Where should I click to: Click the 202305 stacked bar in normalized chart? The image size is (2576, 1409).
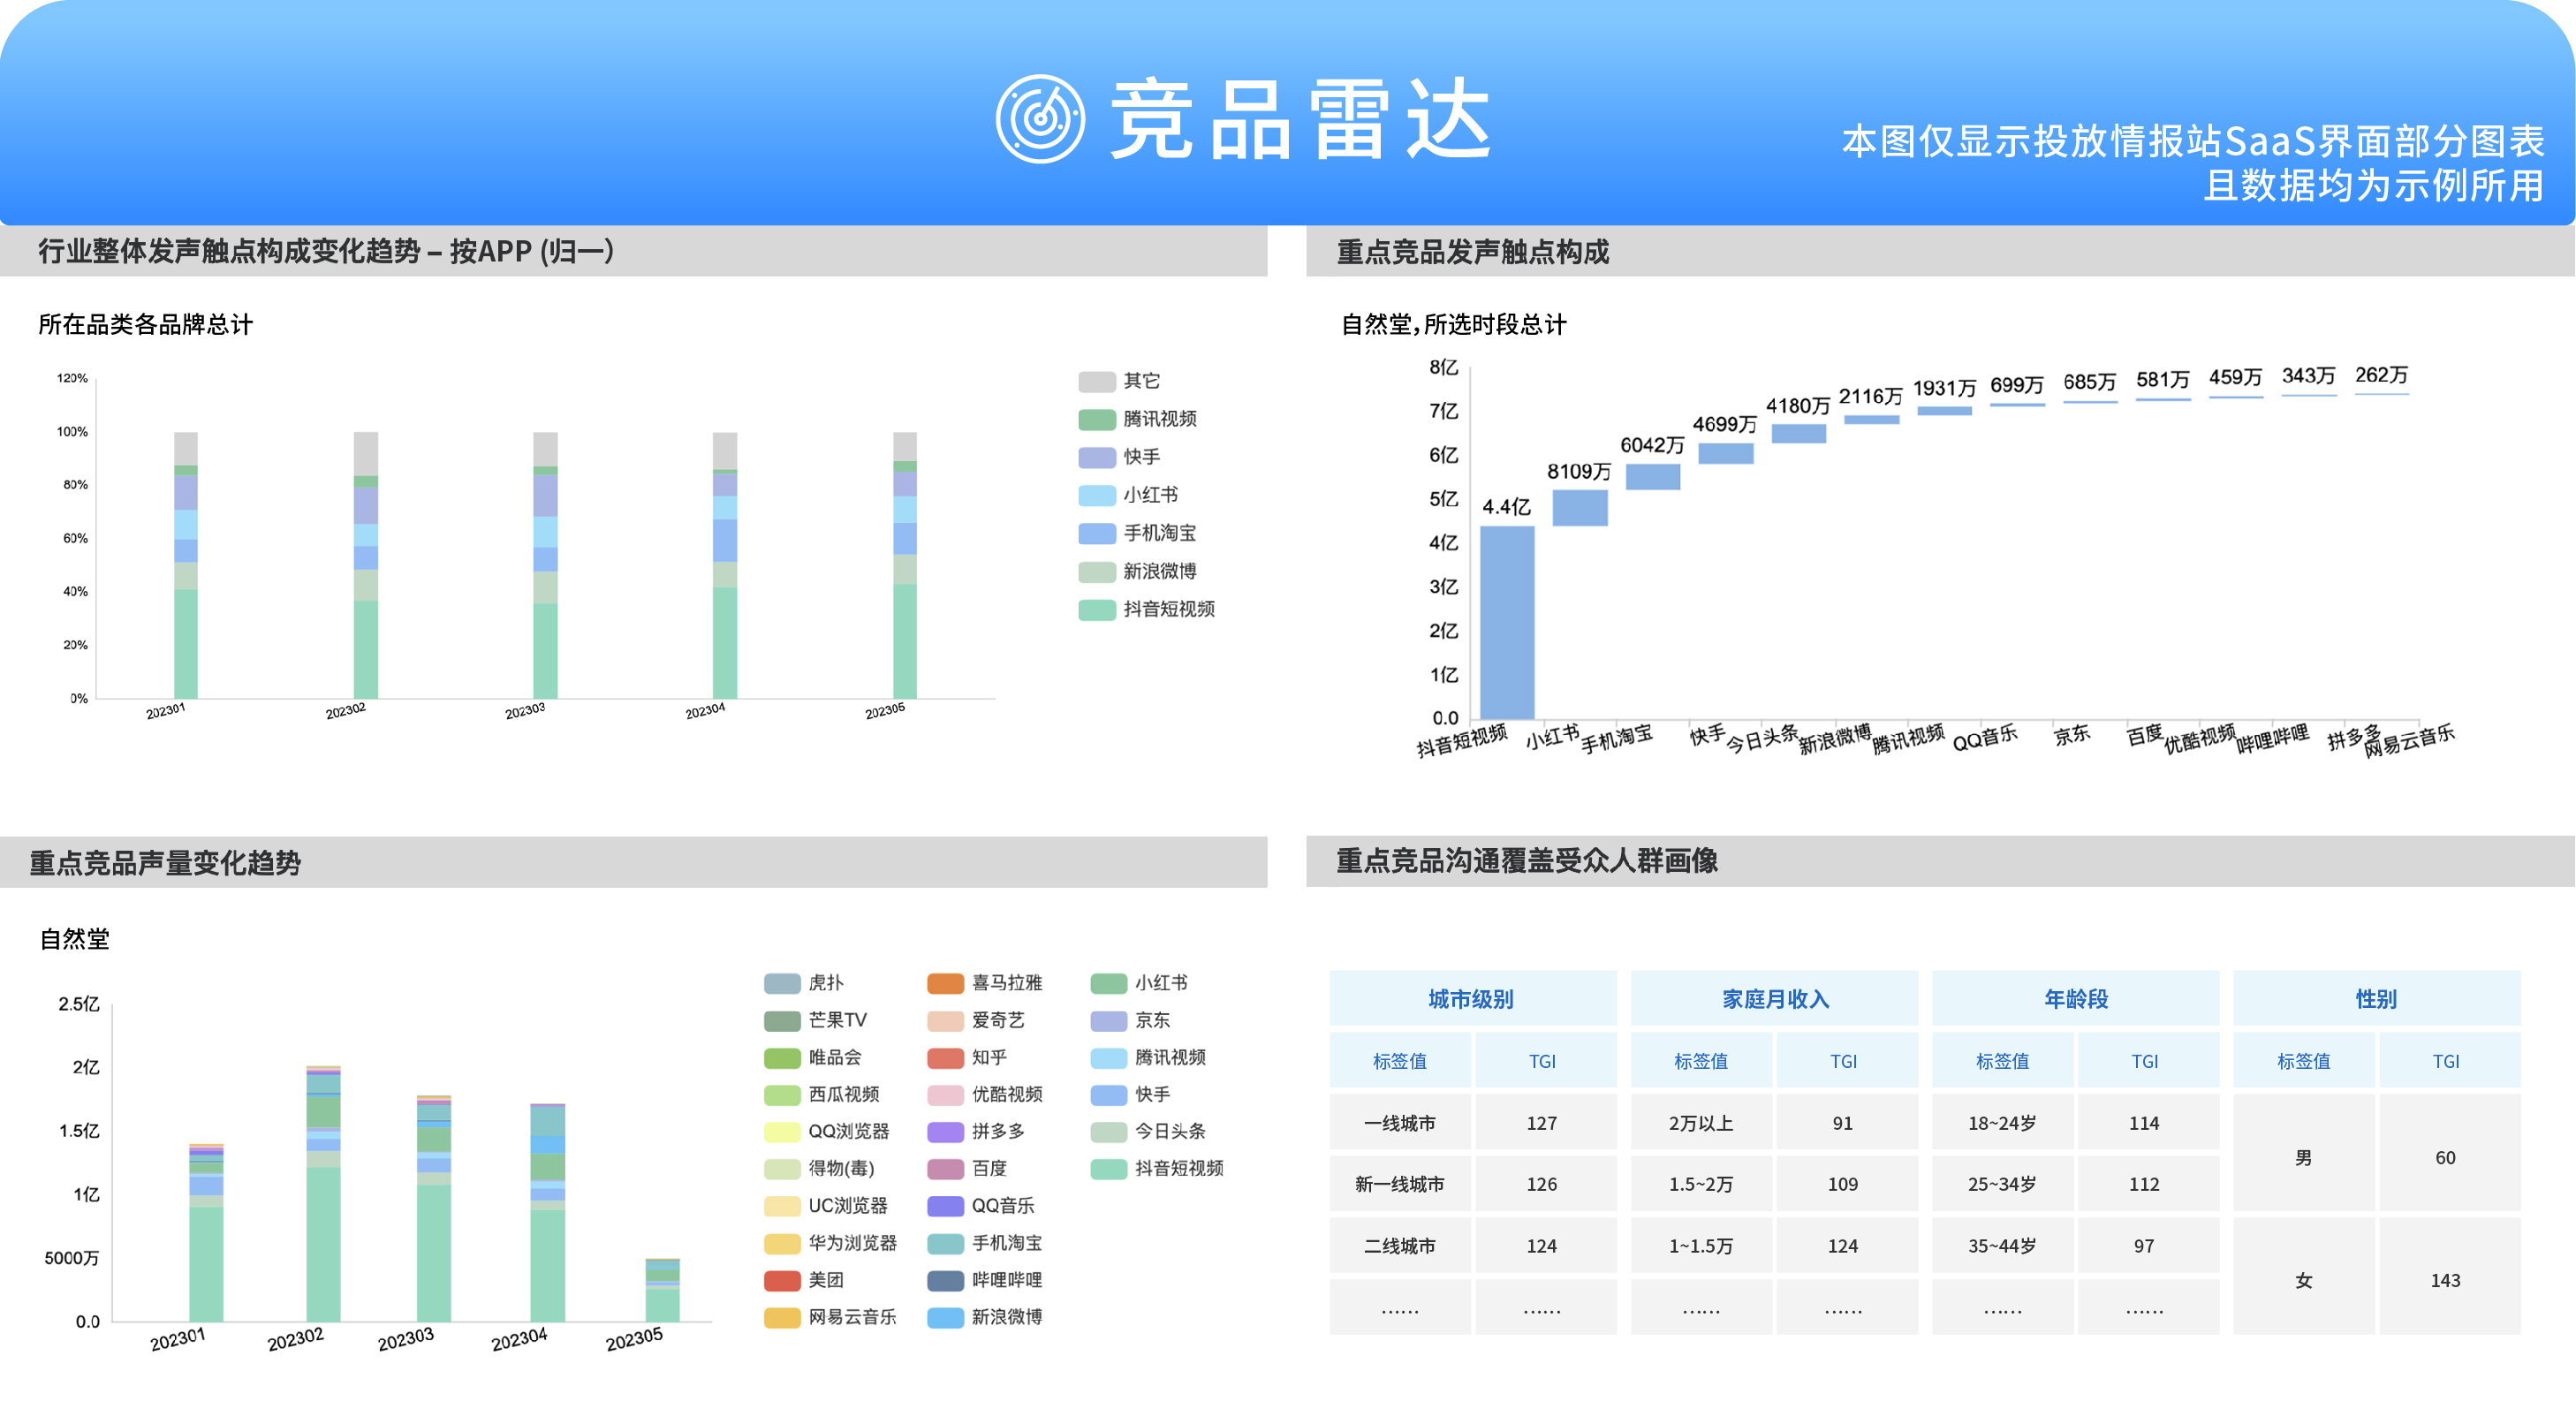(x=904, y=565)
